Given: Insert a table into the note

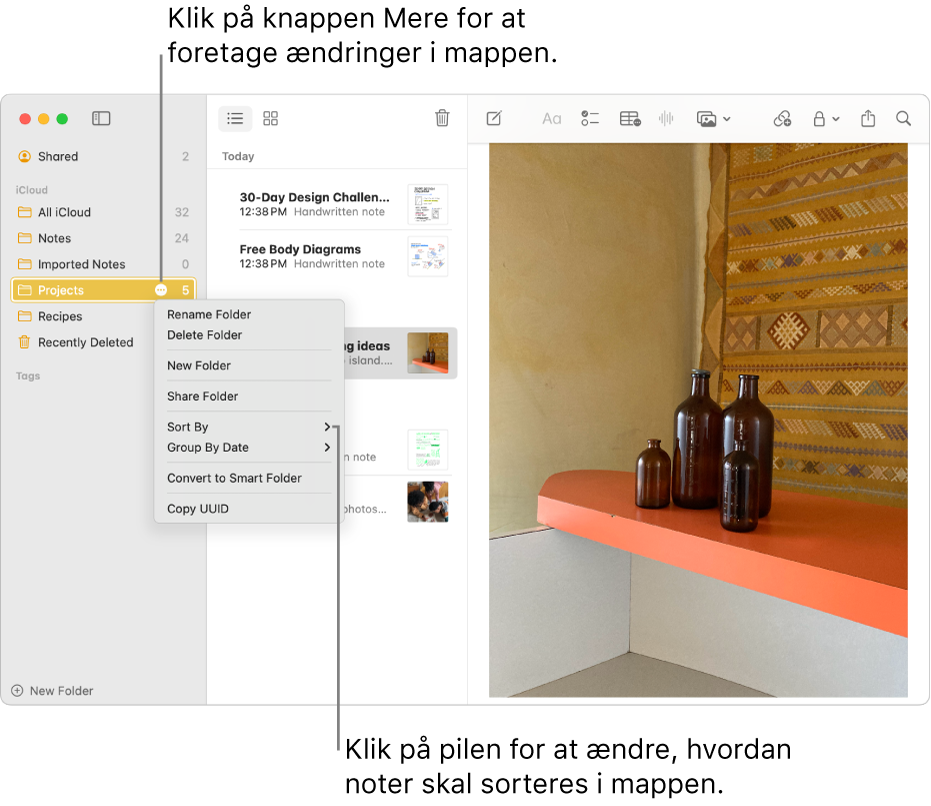Looking at the screenshot, I should click(x=630, y=118).
